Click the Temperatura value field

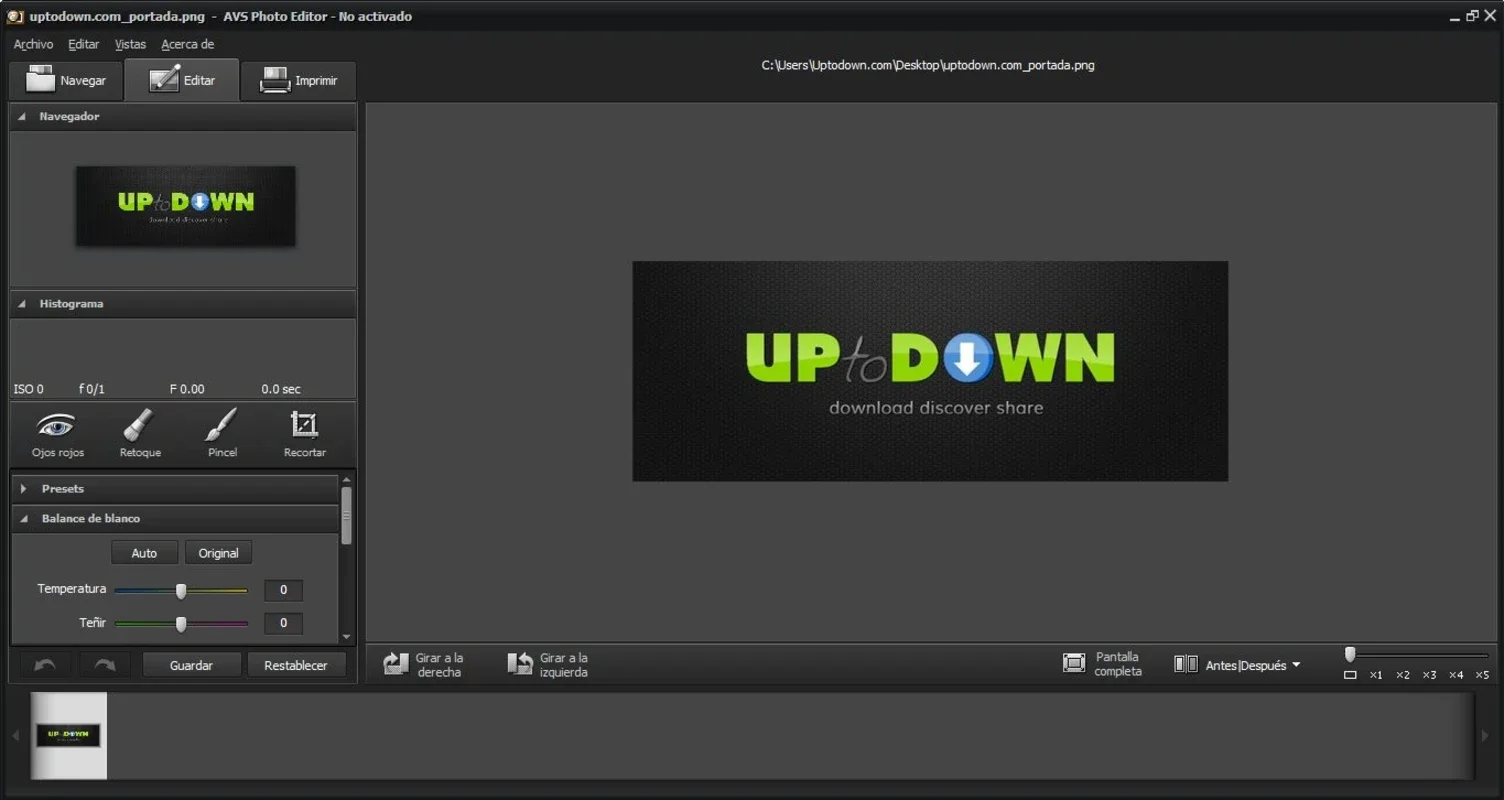pyautogui.click(x=283, y=590)
